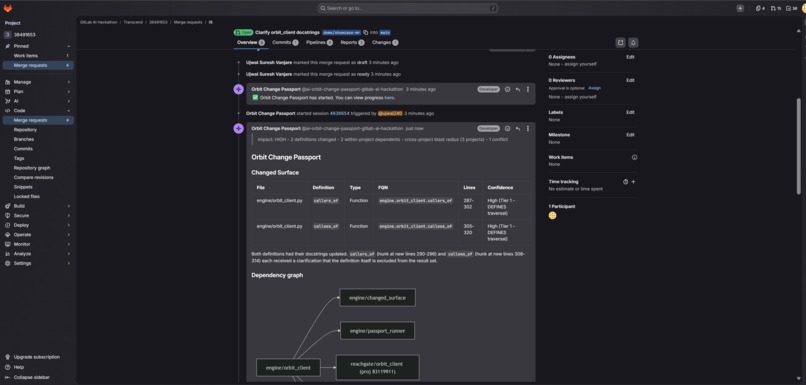Expand the Analyze menu
This screenshot has height=385, width=806.
[38, 253]
